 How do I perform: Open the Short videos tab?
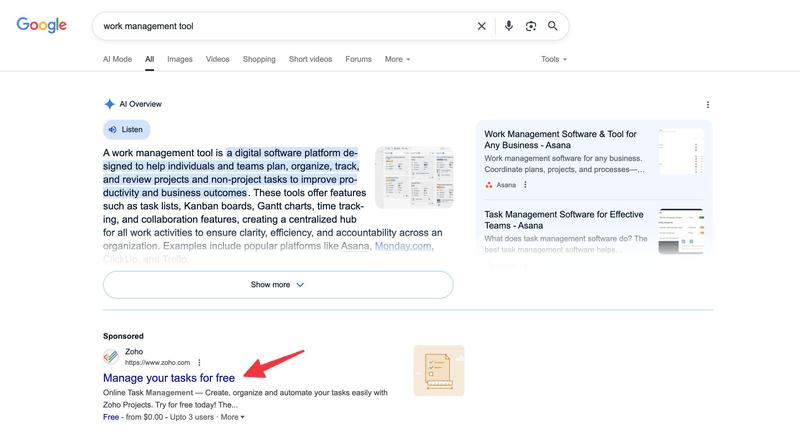(310, 59)
